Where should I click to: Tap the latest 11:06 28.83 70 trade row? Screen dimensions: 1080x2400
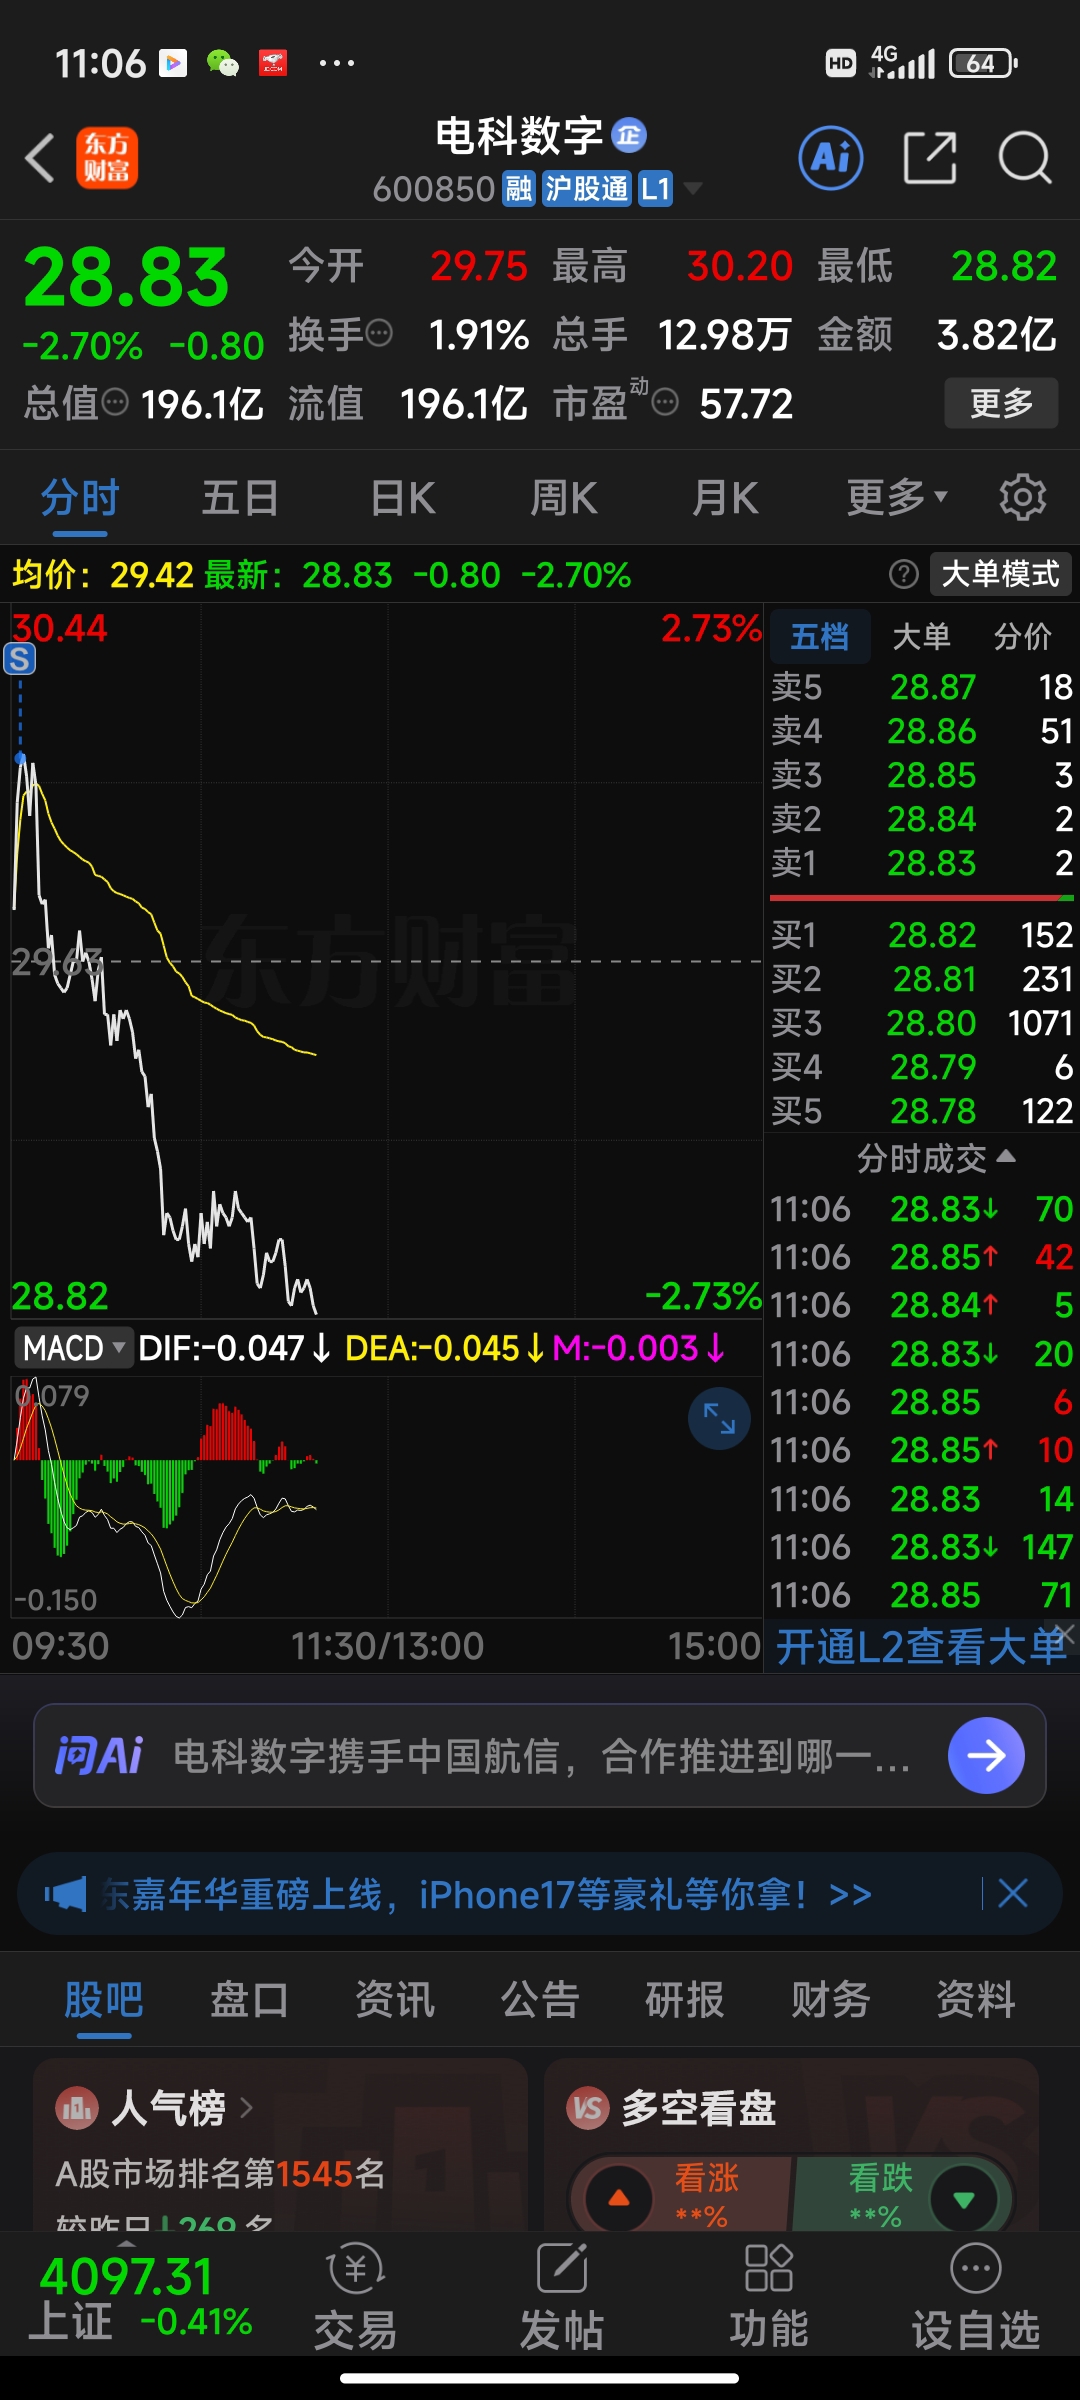pos(922,1209)
